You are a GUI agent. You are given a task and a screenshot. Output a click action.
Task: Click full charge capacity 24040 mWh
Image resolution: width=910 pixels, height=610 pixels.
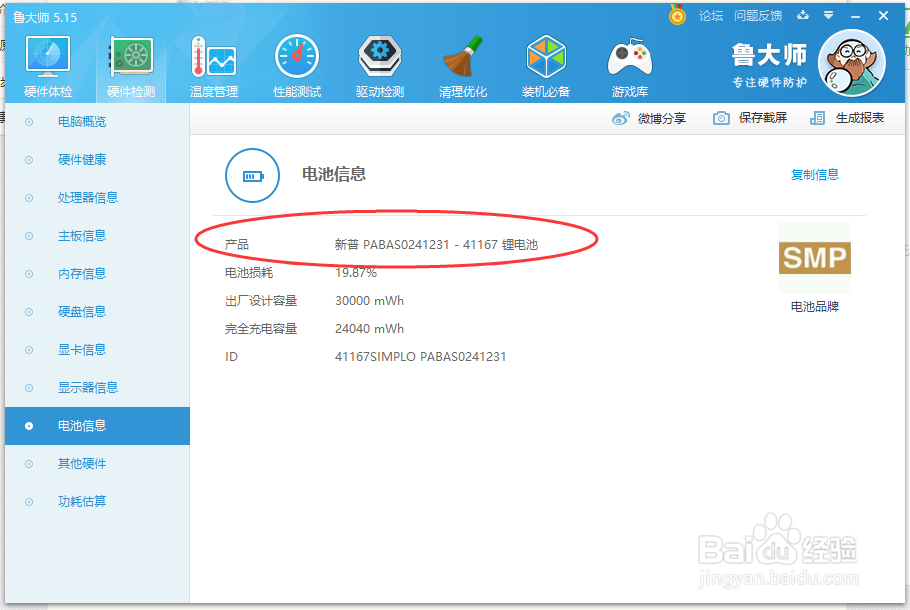click(x=369, y=329)
